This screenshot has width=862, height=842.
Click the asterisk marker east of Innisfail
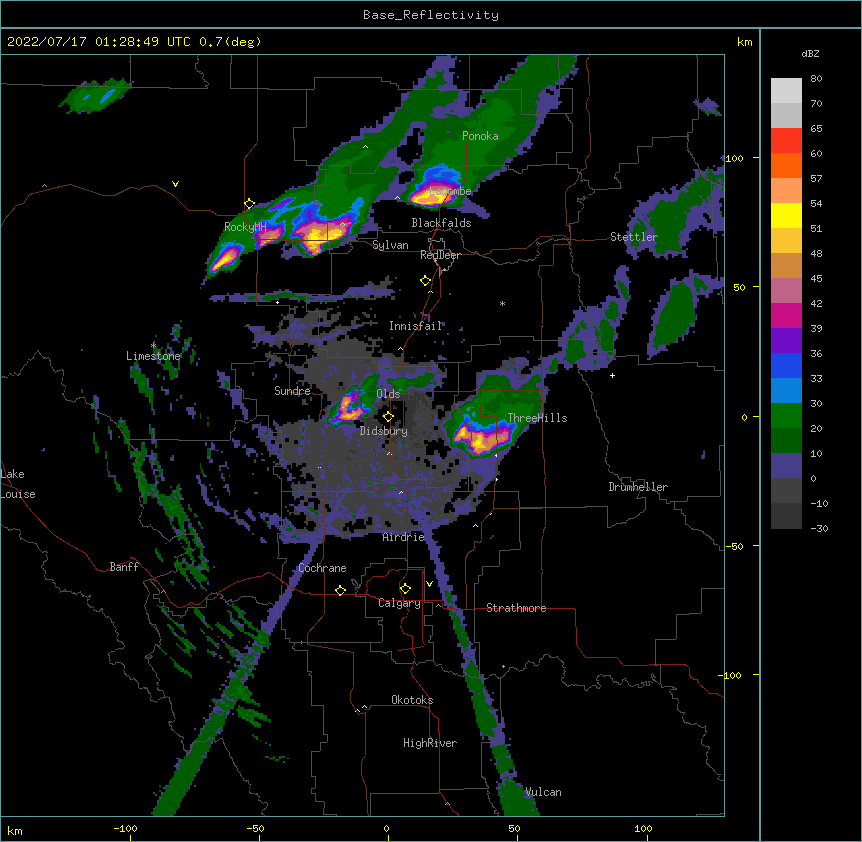pyautogui.click(x=502, y=303)
